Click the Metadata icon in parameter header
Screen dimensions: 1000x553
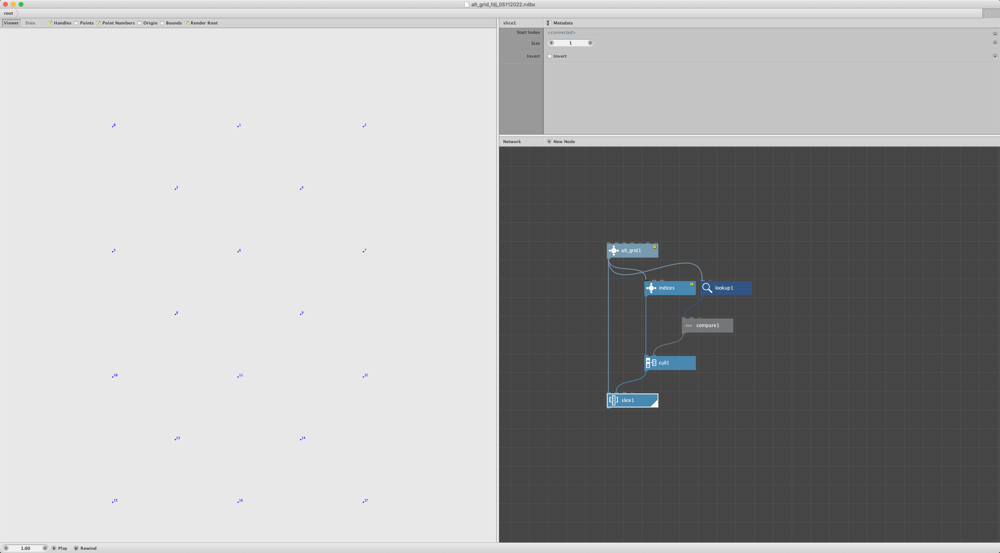(x=548, y=23)
